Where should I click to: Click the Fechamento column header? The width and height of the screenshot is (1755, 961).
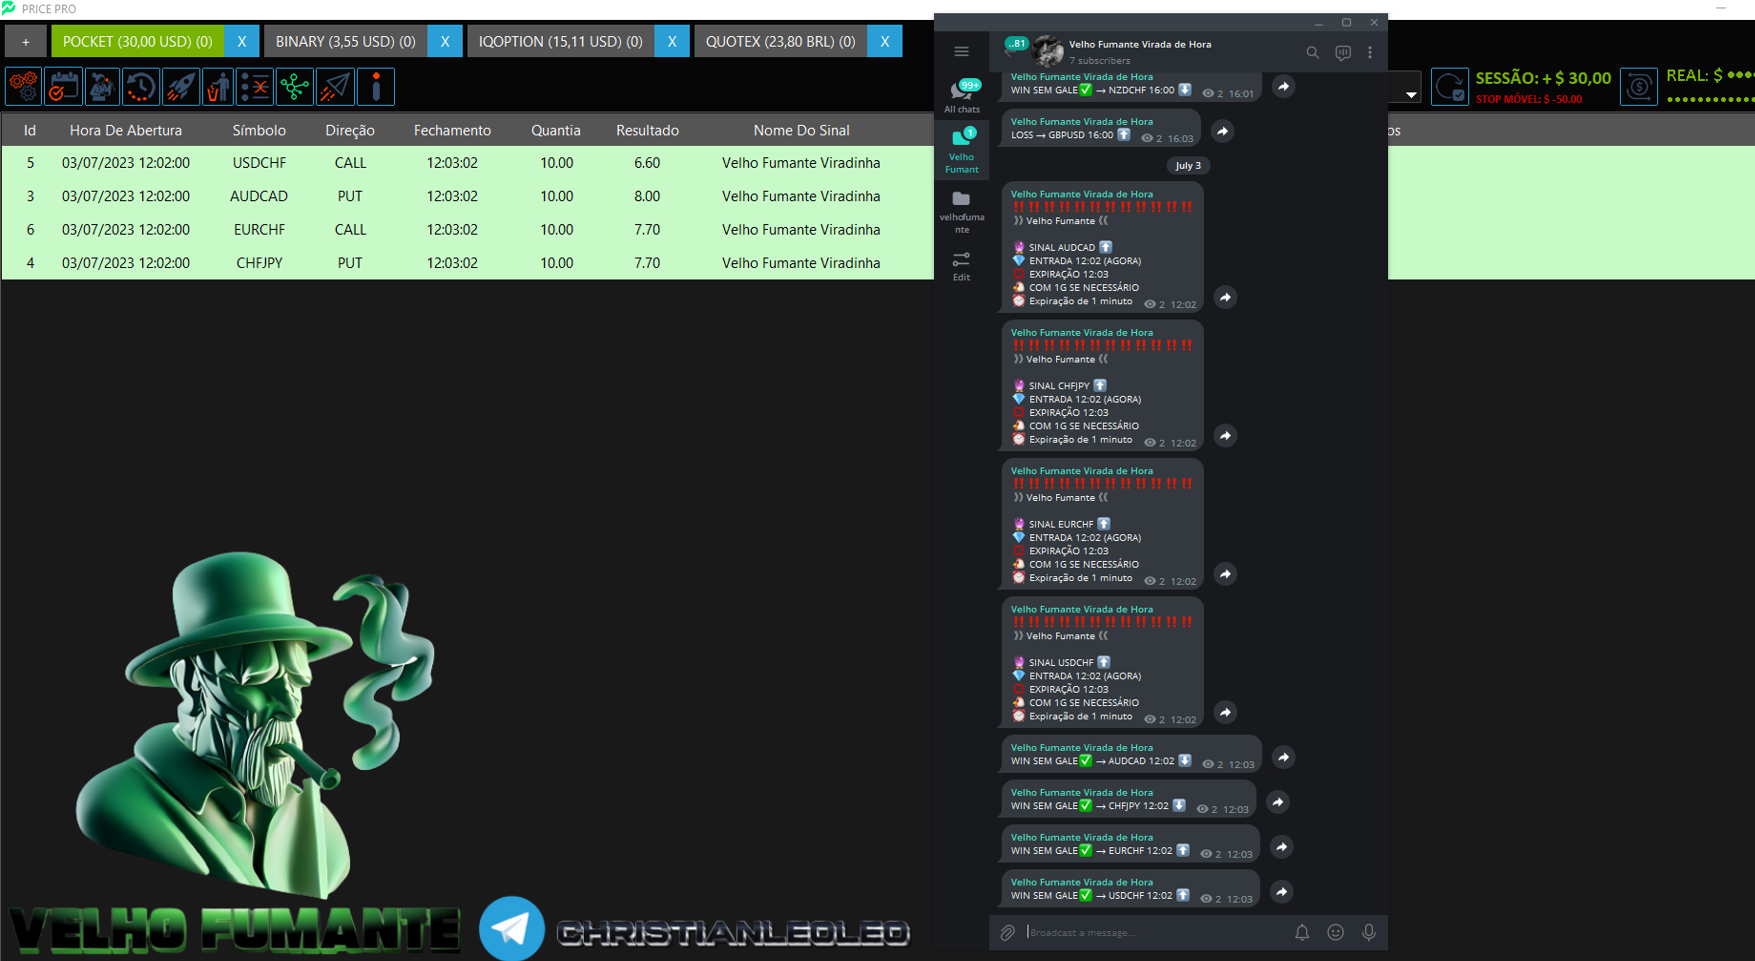(x=452, y=130)
